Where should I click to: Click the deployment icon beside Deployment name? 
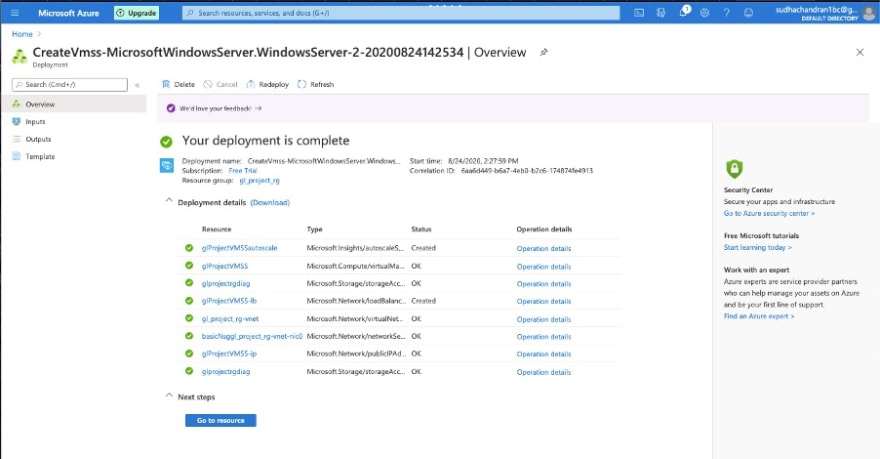coord(167,166)
